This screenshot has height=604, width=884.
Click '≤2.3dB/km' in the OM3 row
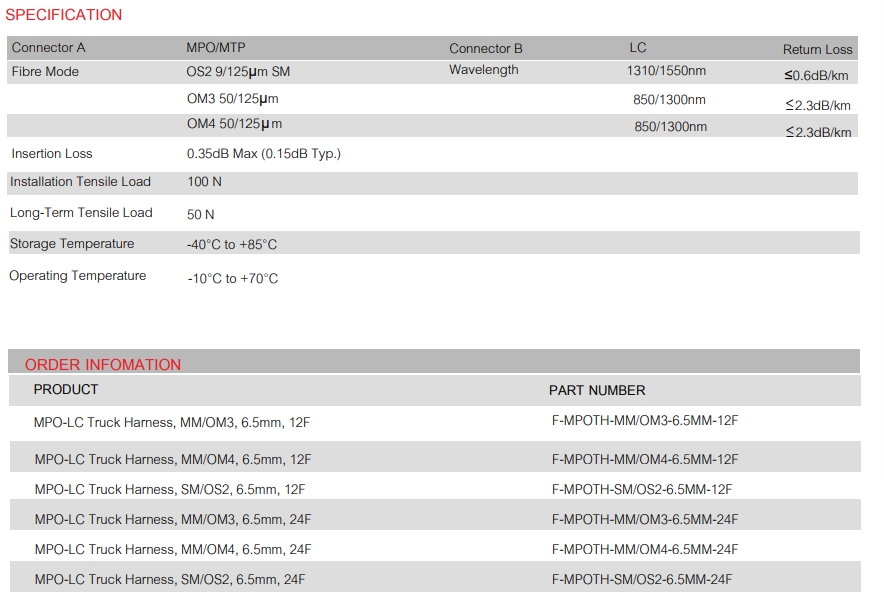817,105
